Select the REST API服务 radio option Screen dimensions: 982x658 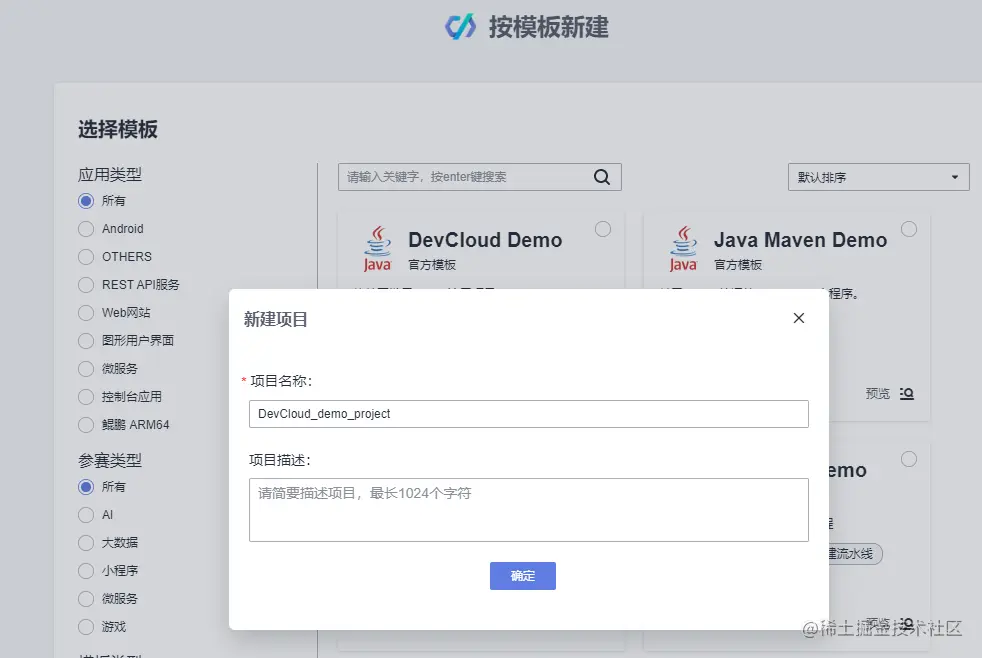click(x=86, y=285)
